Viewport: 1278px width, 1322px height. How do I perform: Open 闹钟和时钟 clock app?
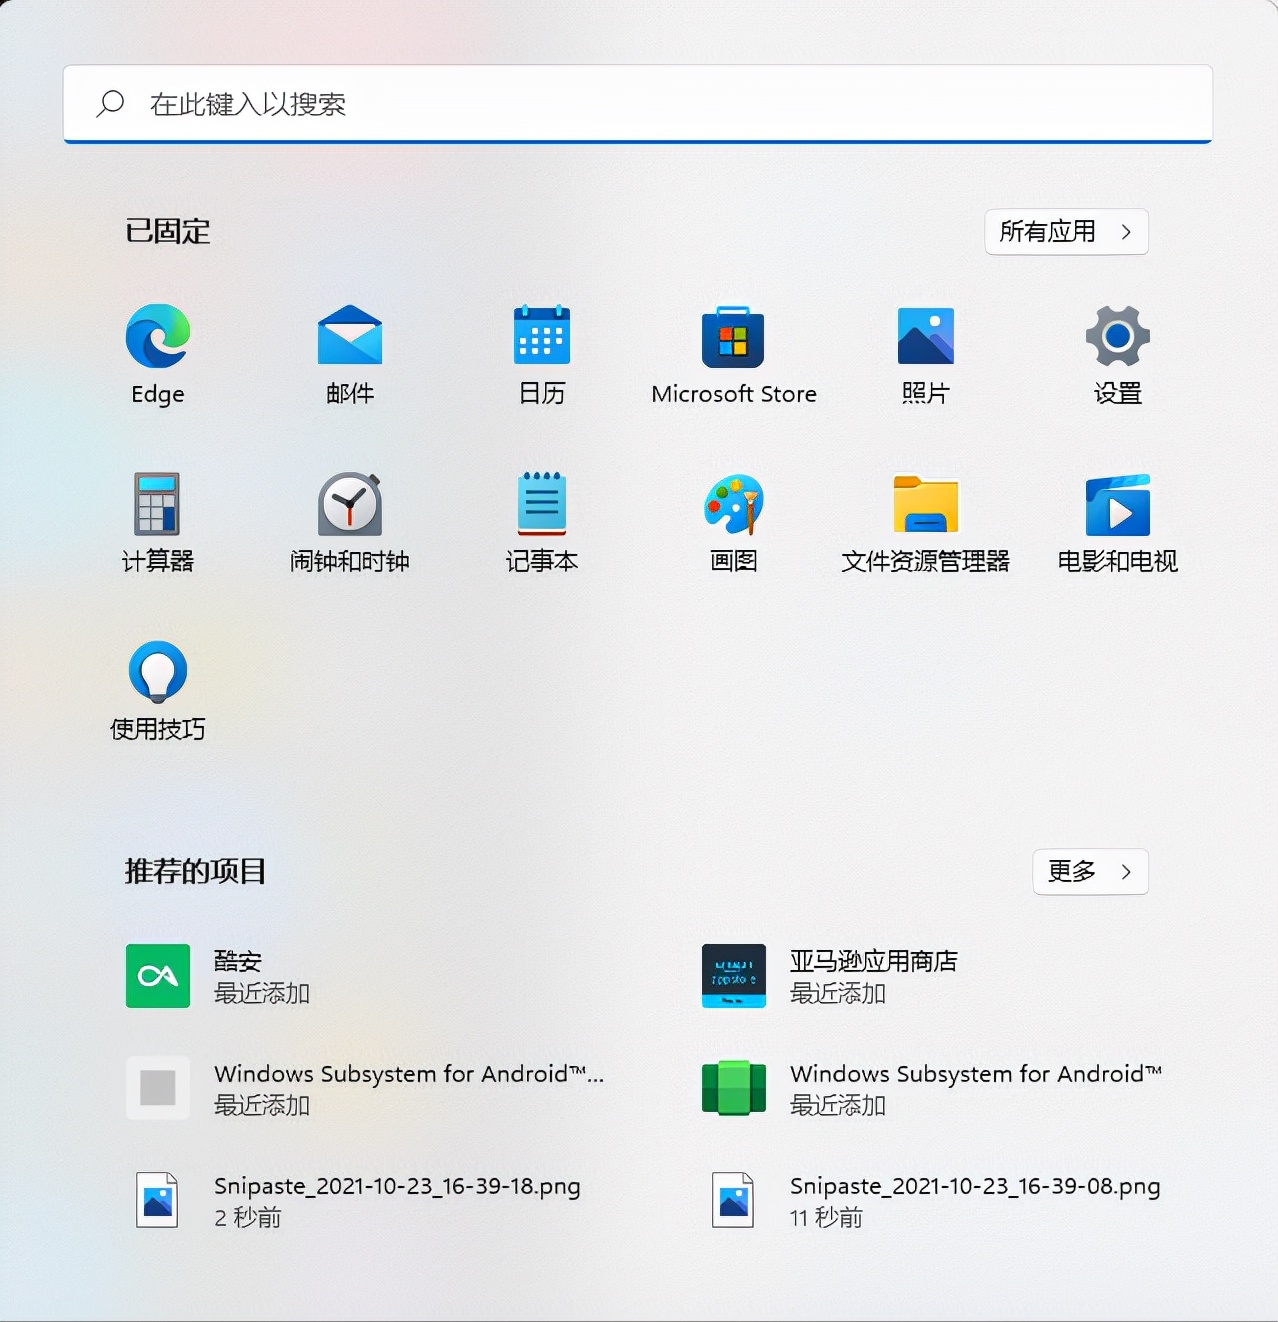coord(350,504)
